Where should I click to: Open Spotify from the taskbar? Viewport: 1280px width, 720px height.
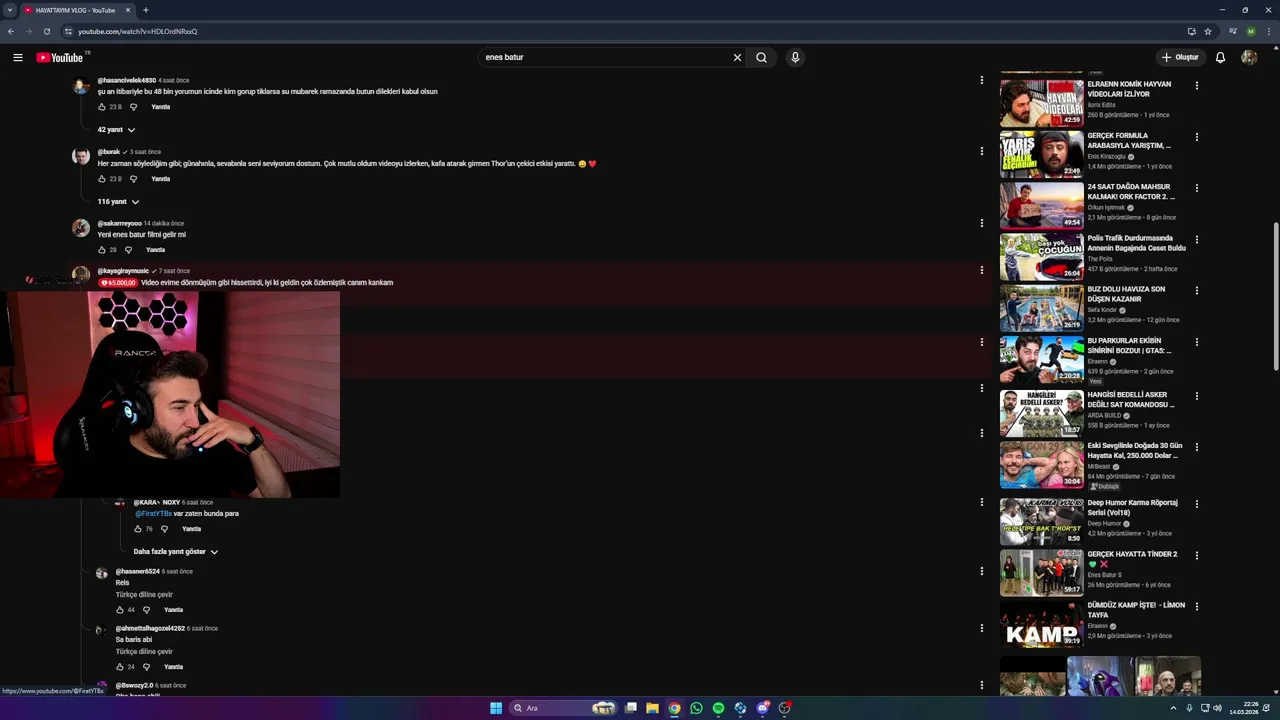718,708
